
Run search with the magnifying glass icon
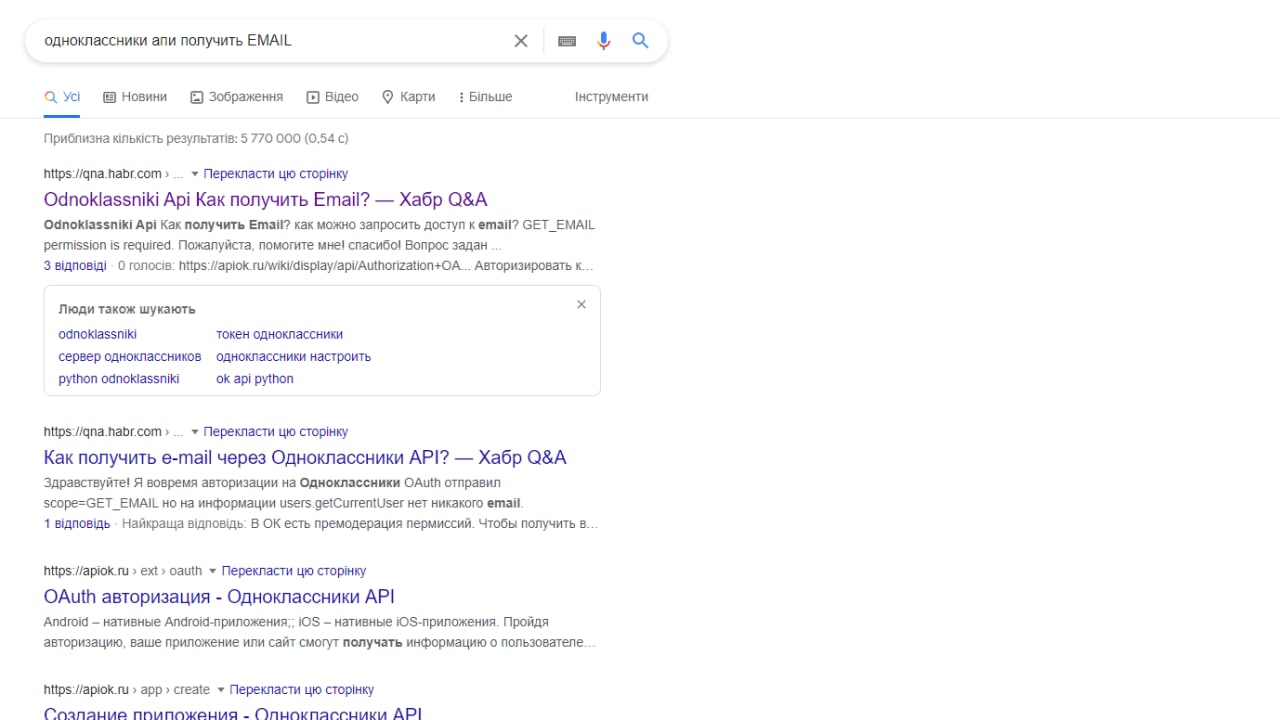click(641, 41)
